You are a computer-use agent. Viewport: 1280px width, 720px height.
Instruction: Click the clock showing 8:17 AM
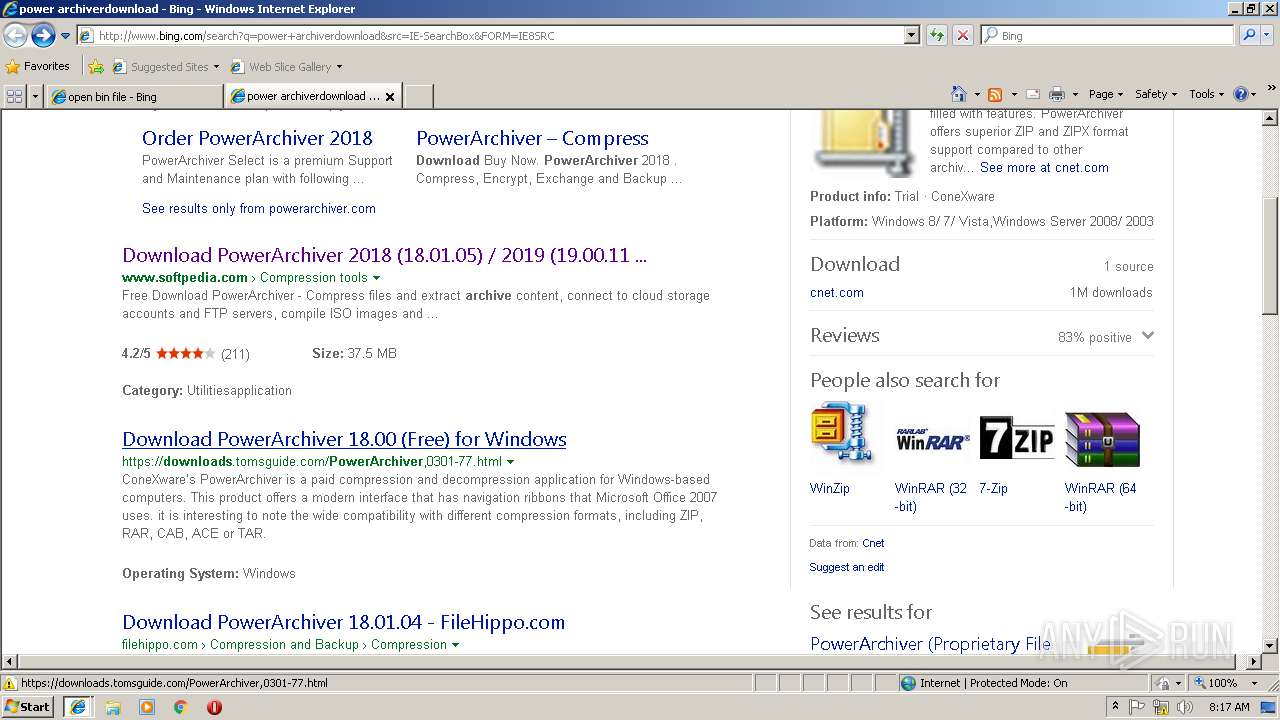pyautogui.click(x=1229, y=707)
